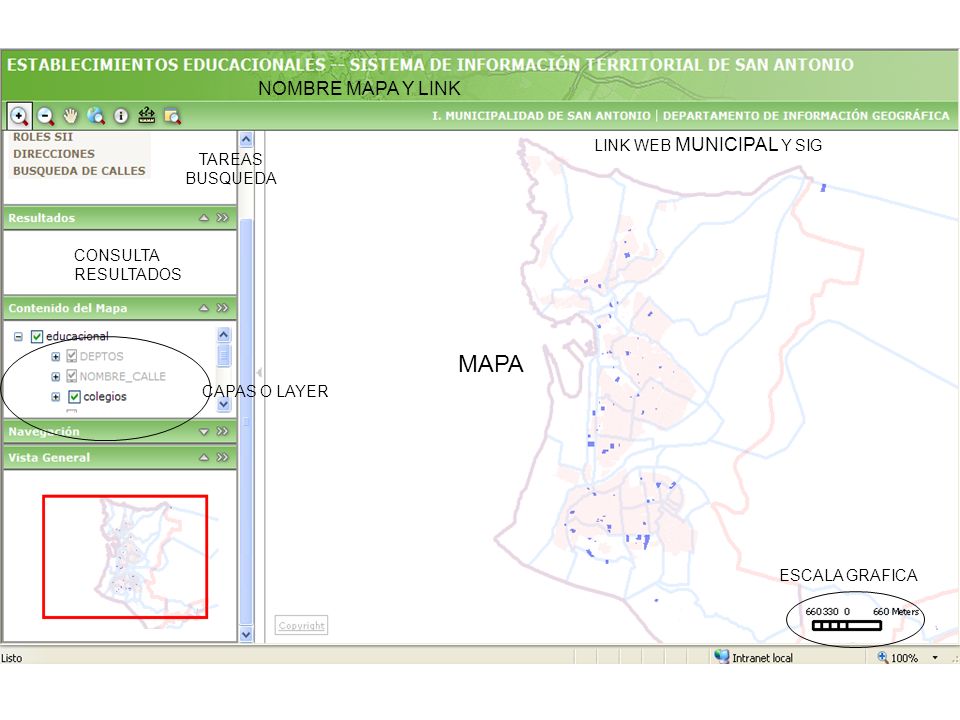This screenshot has width=960, height=720.
Task: Select the Zoom Out tool
Action: [45, 116]
